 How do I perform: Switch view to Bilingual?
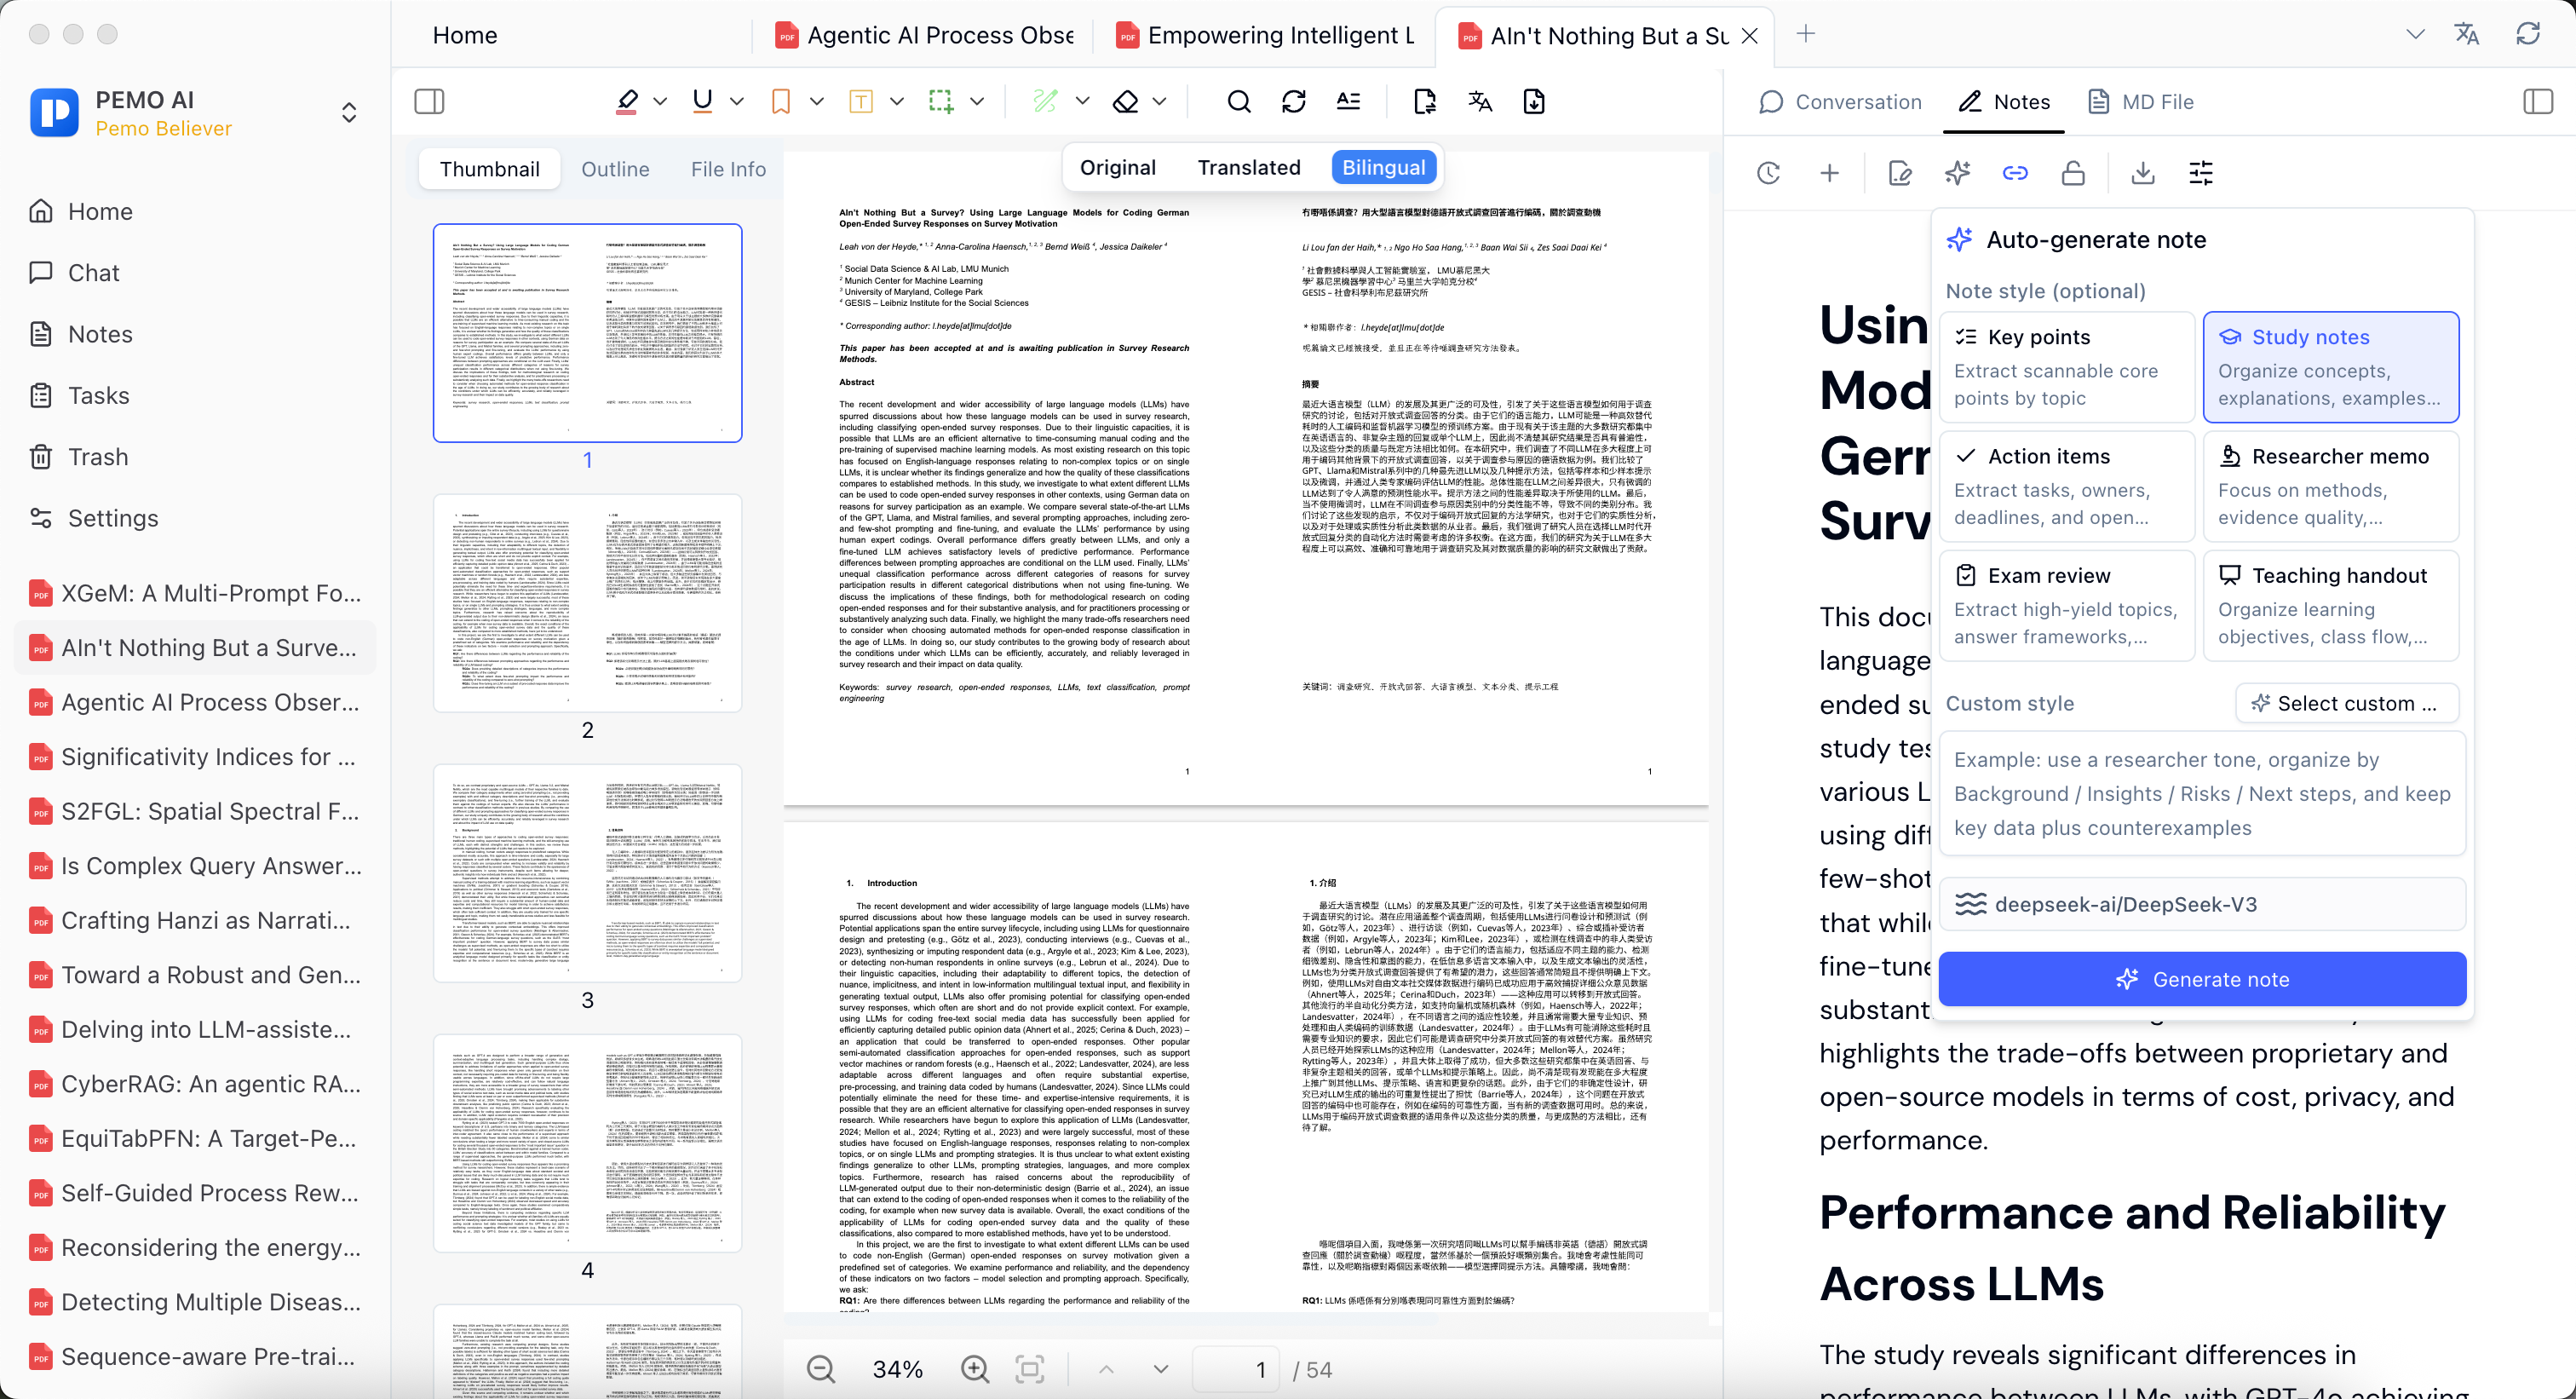click(x=1384, y=167)
